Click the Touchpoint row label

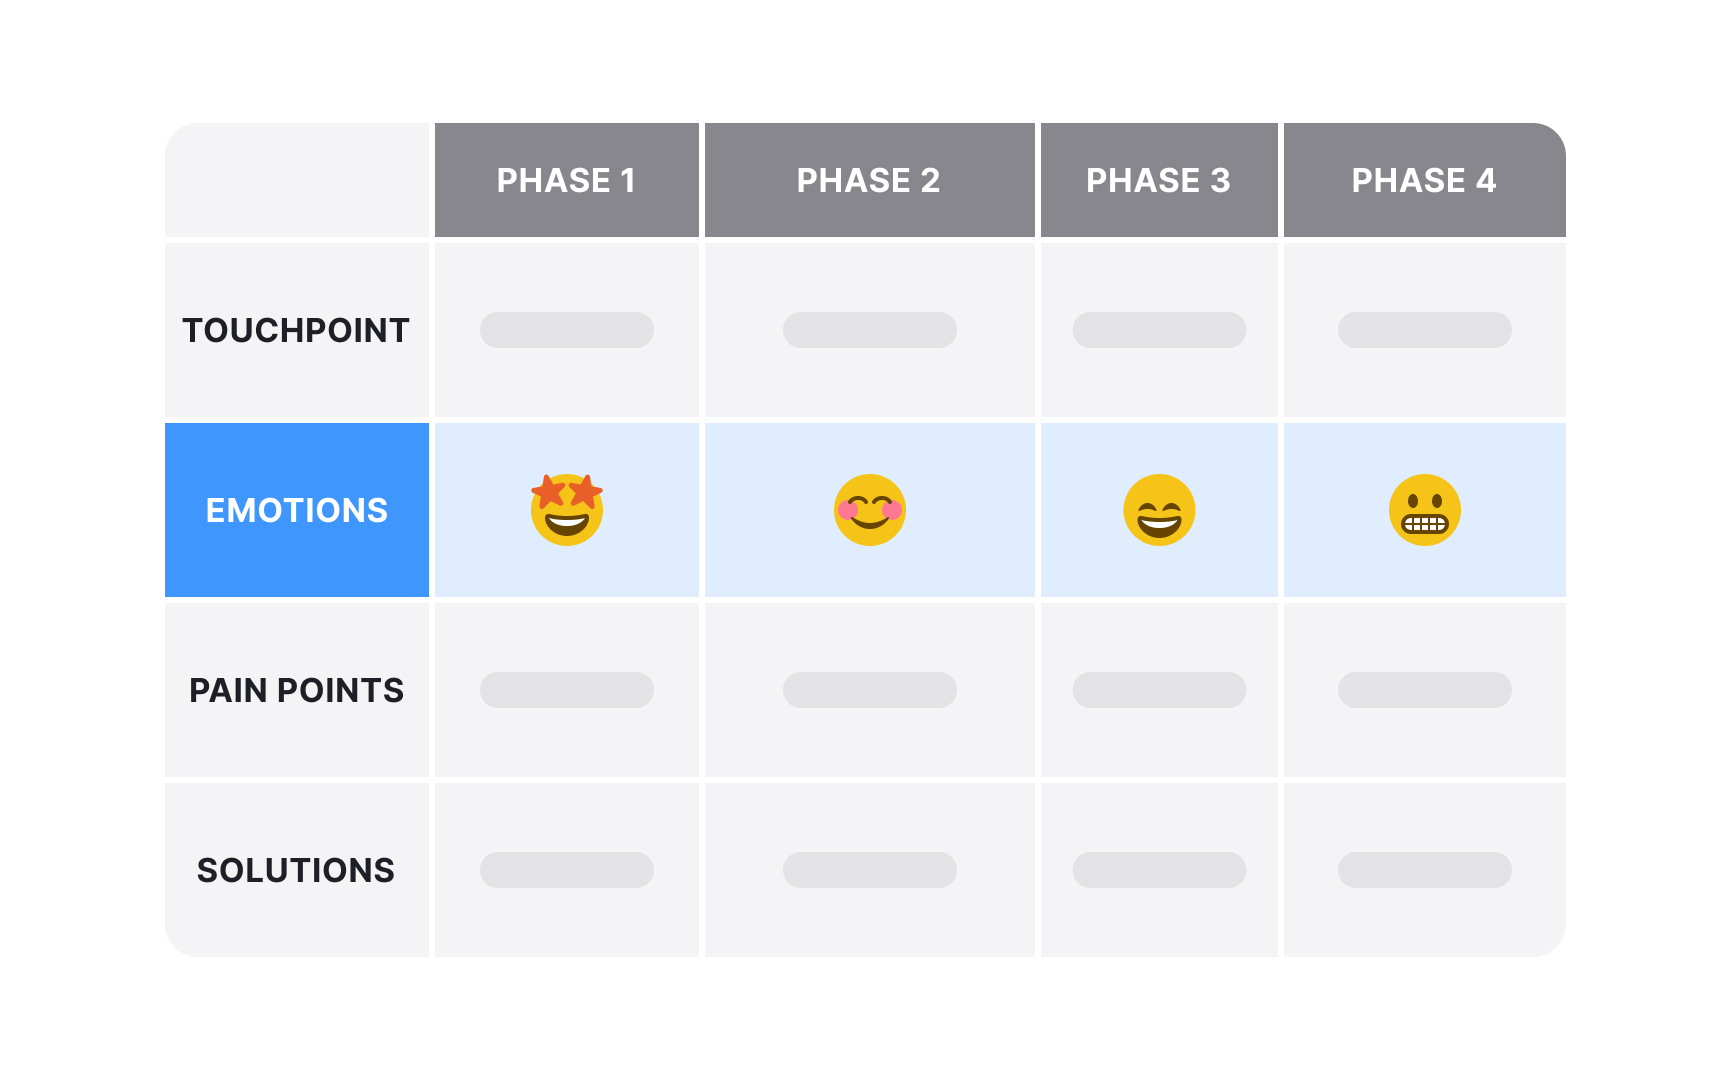pyautogui.click(x=297, y=330)
